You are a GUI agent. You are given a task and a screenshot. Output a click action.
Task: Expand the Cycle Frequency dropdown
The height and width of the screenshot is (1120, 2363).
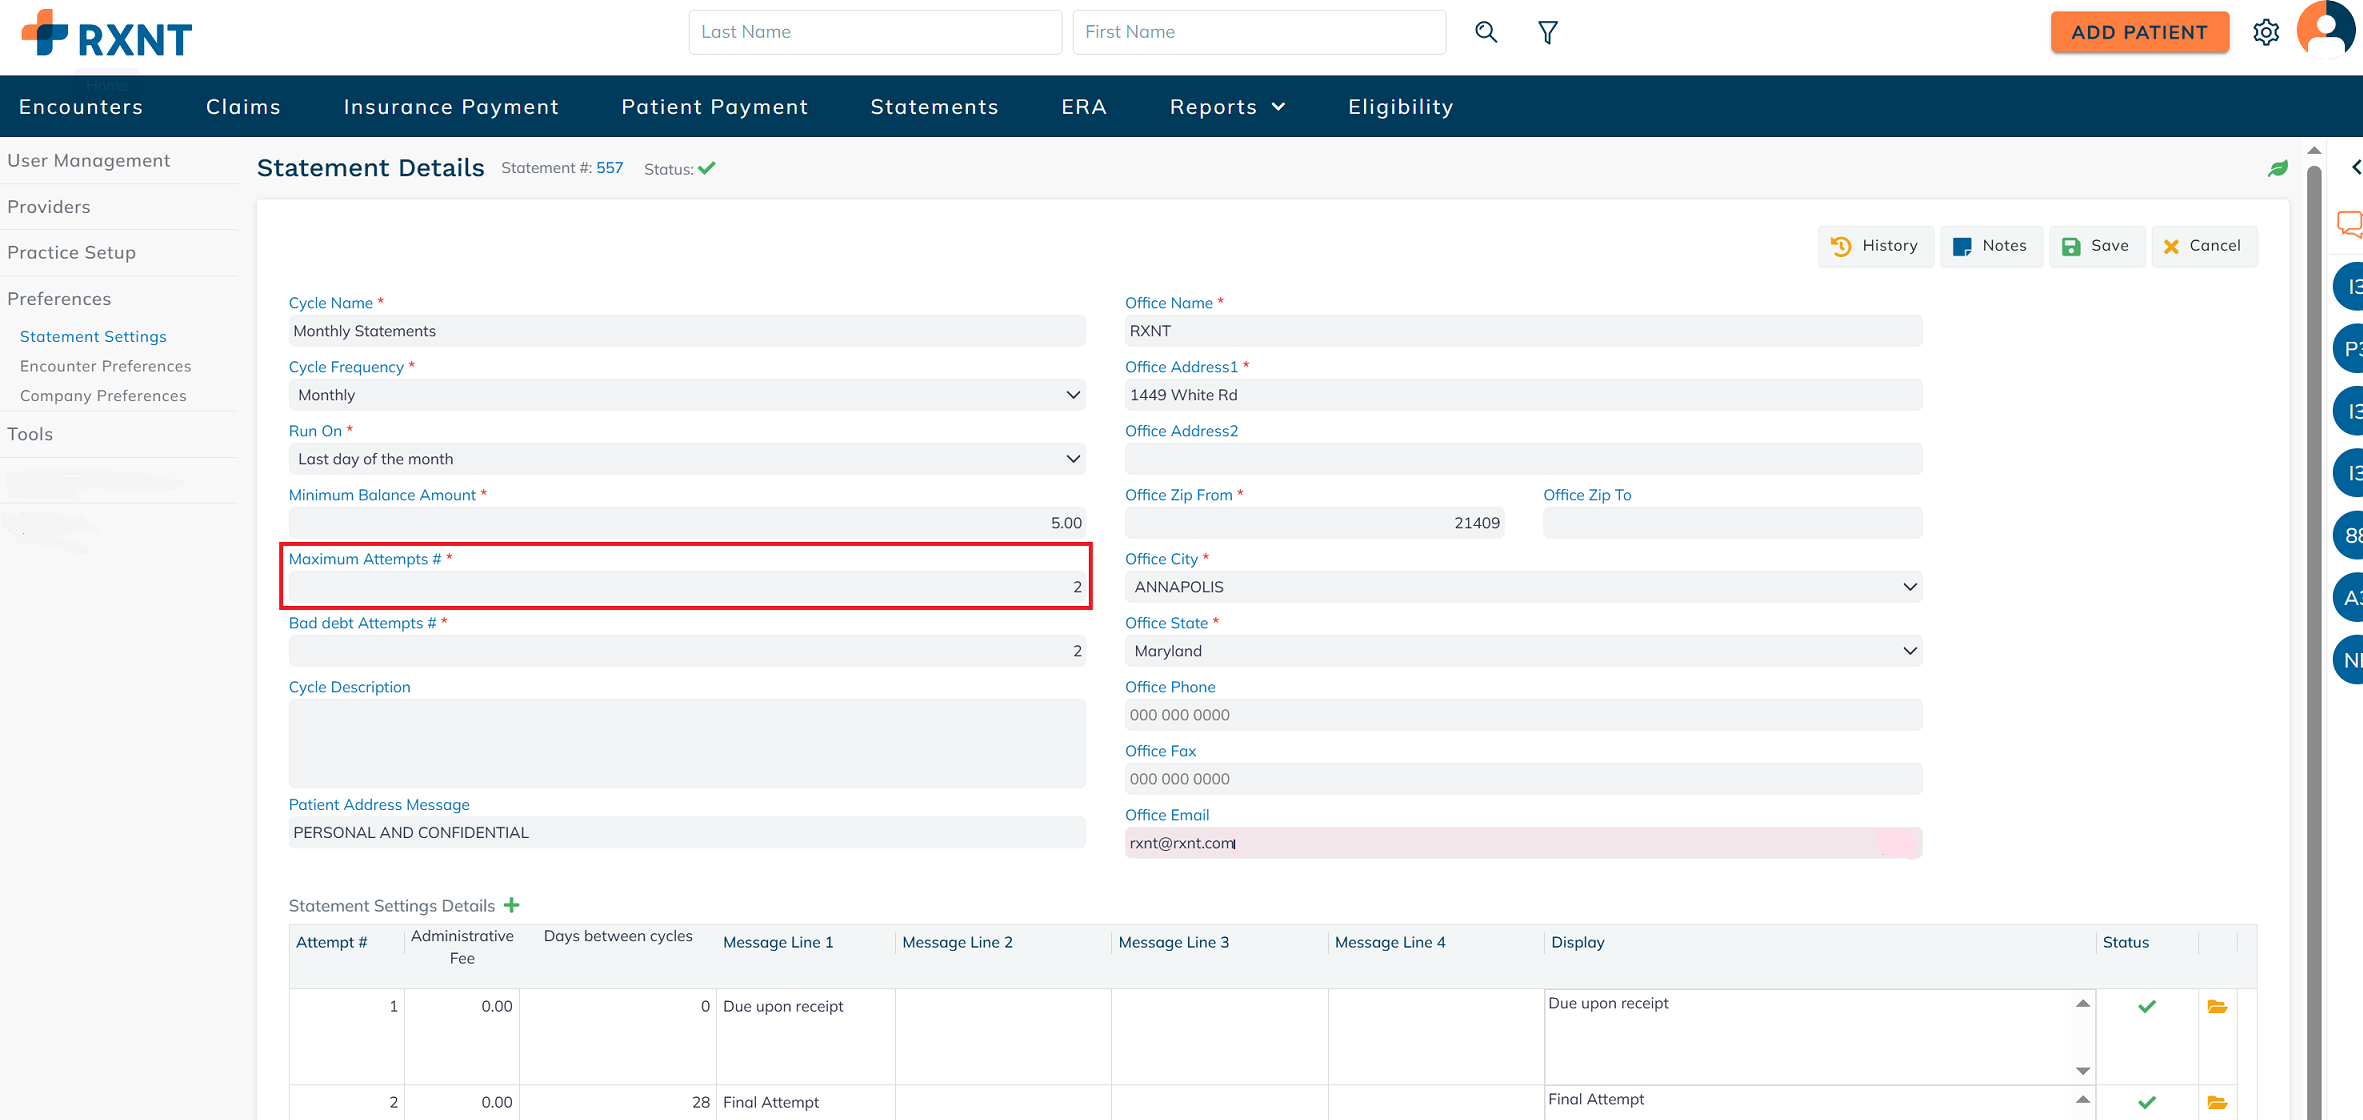[x=687, y=395]
